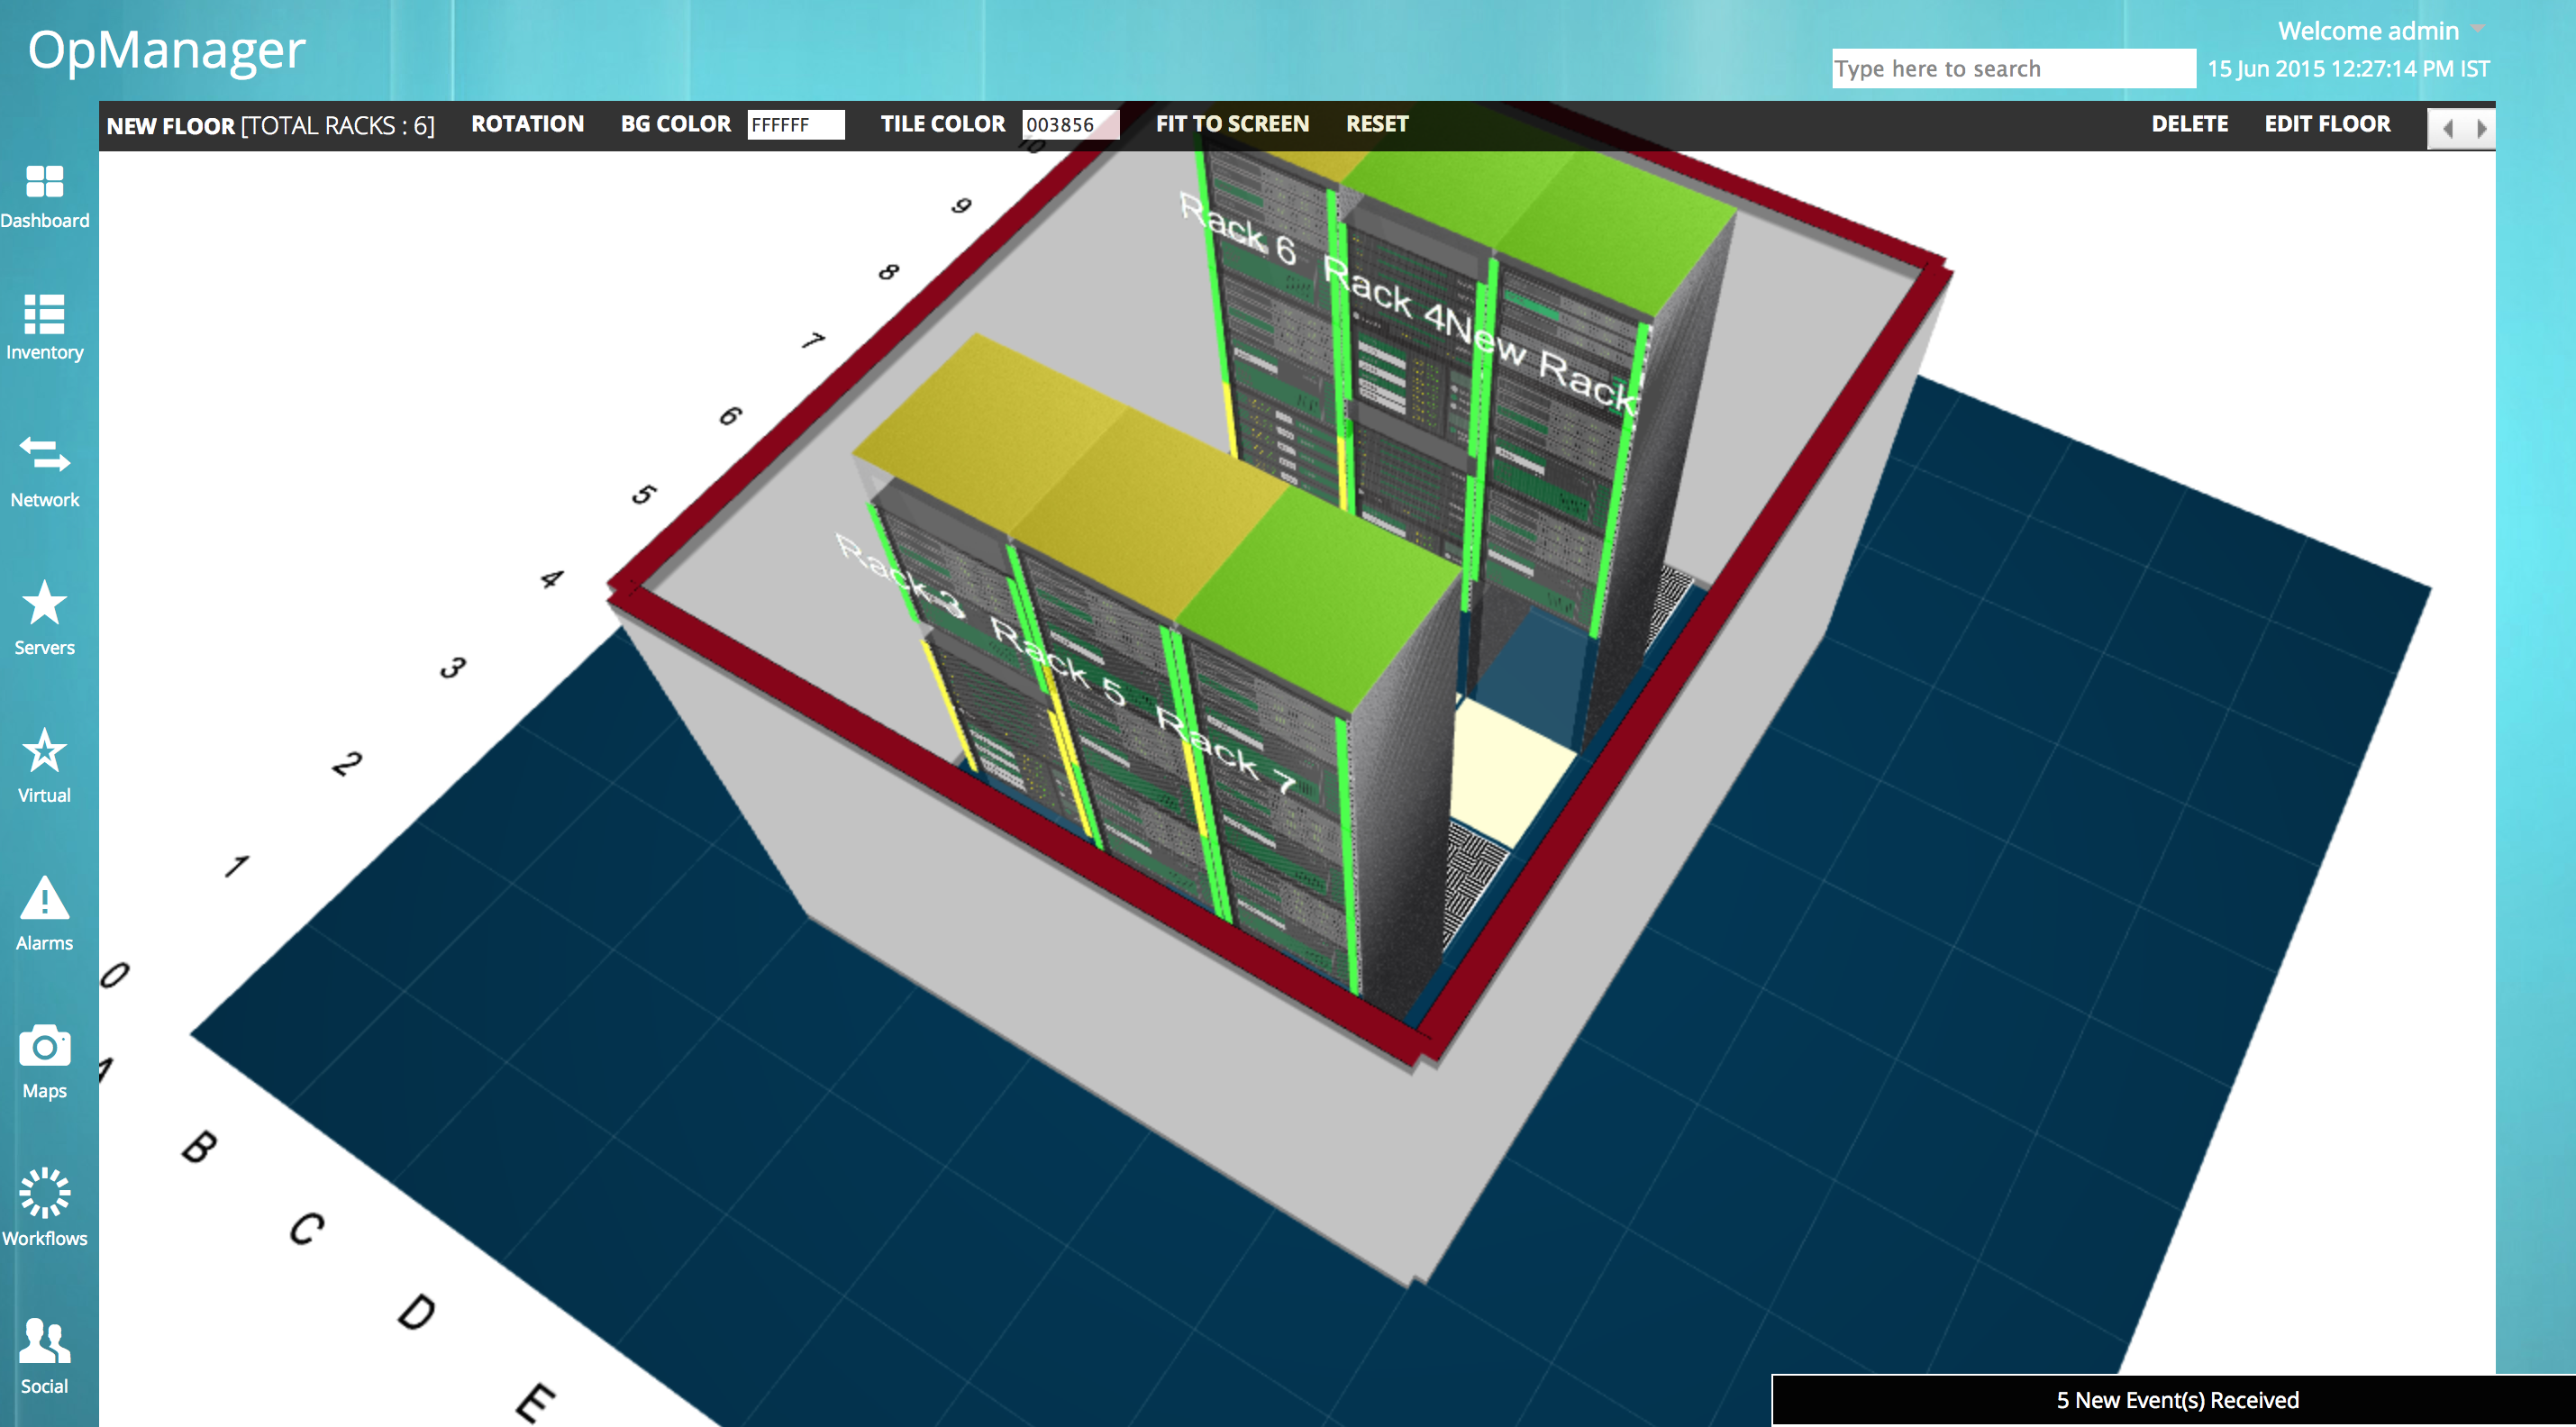Click FIT TO SCREEN option

(x=1232, y=124)
